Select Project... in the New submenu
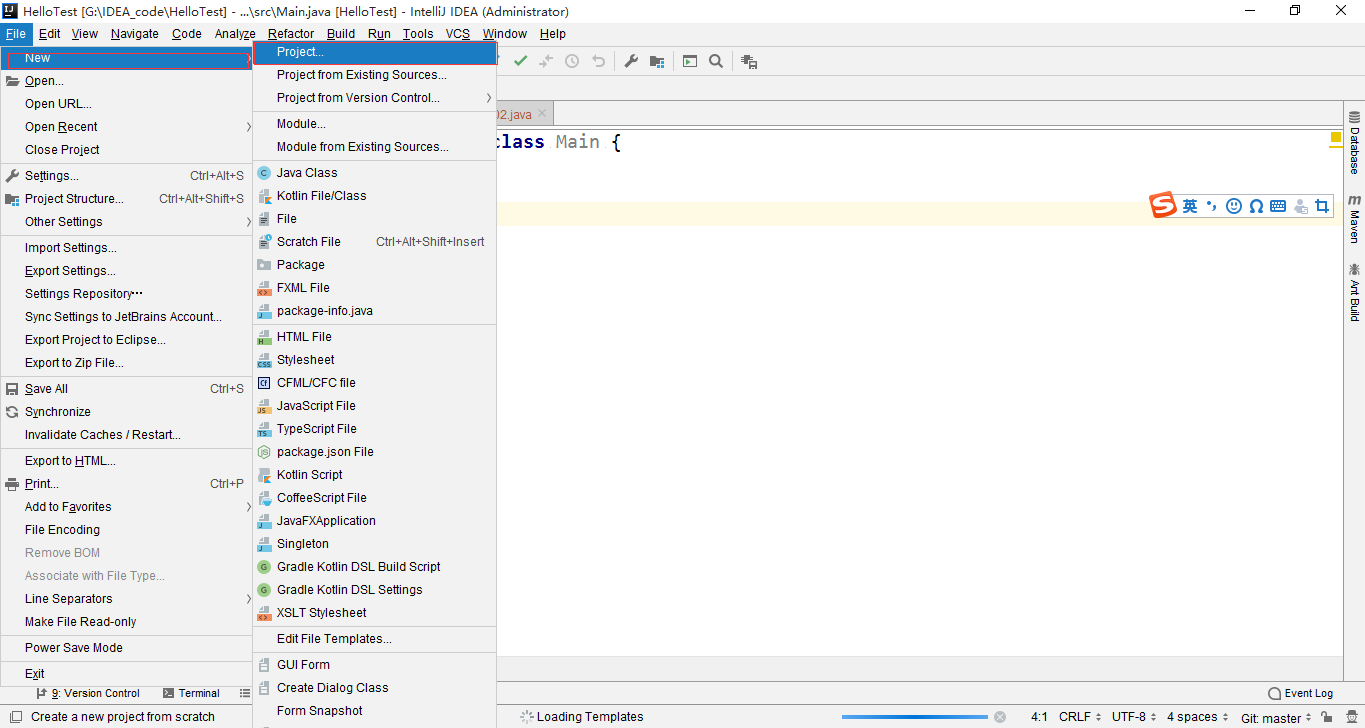The image size is (1365, 728). click(375, 52)
